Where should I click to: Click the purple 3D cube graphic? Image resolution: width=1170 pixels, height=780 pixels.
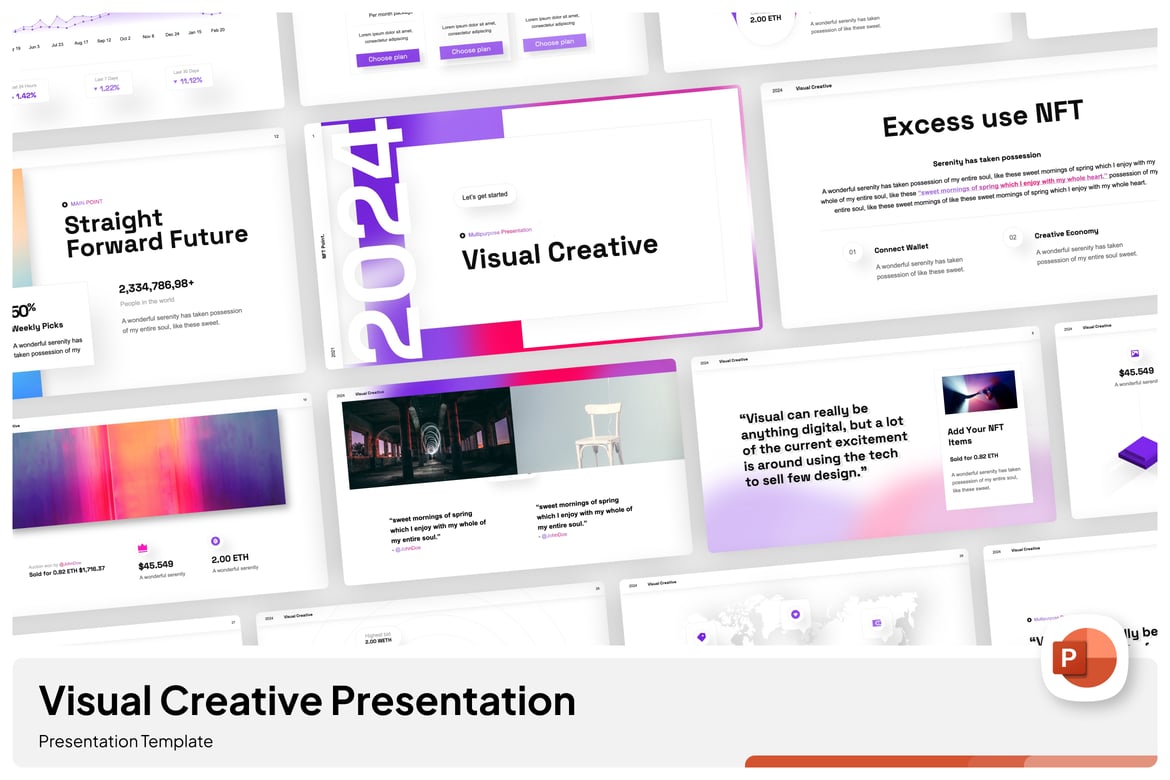pos(1139,452)
